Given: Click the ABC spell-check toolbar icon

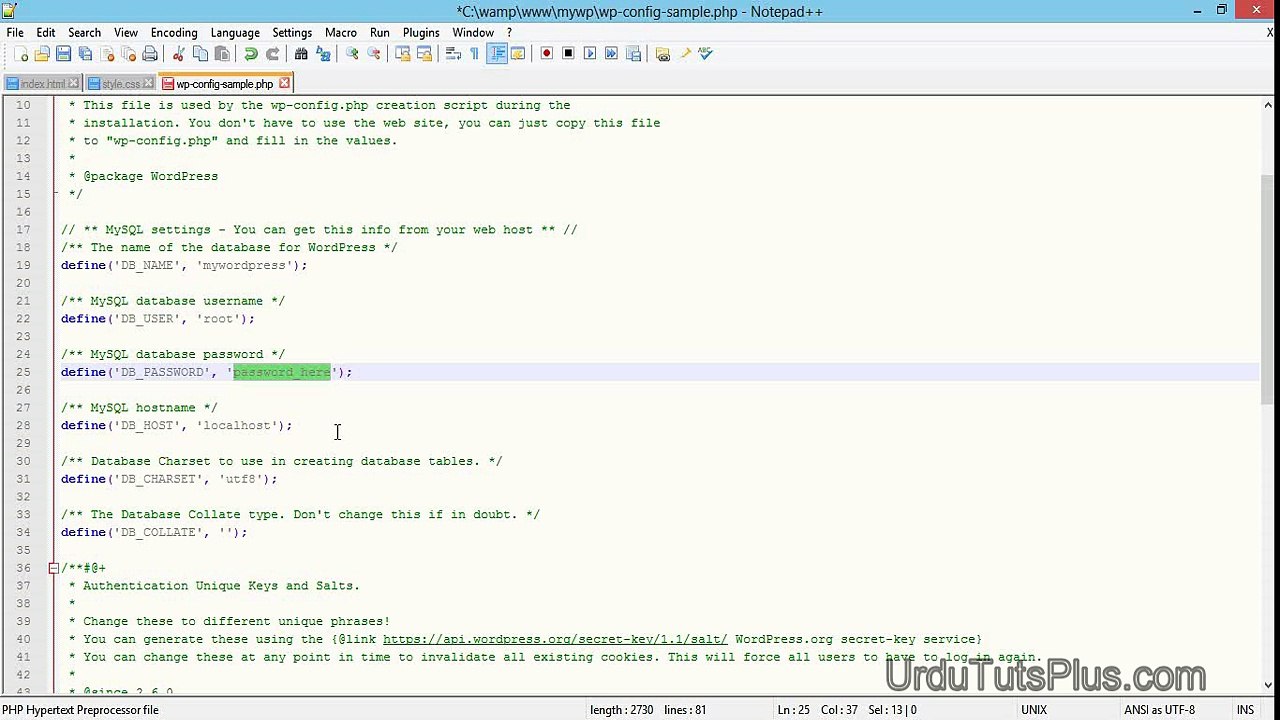Looking at the screenshot, I should pyautogui.click(x=705, y=53).
